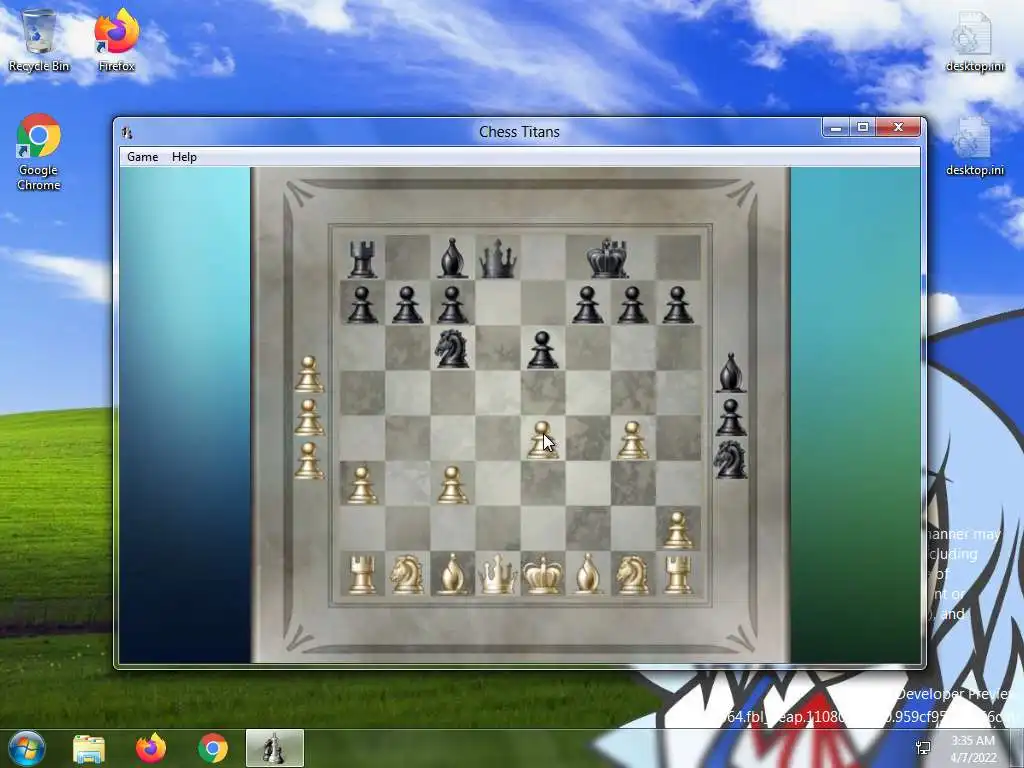Open the Recycle Bin desktop icon
1024x768 pixels.
[39, 40]
